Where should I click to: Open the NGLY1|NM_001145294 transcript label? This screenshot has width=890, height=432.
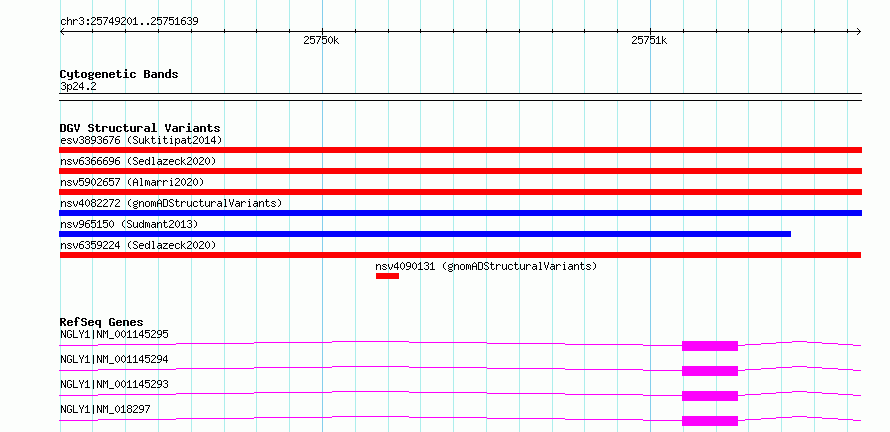(x=114, y=359)
